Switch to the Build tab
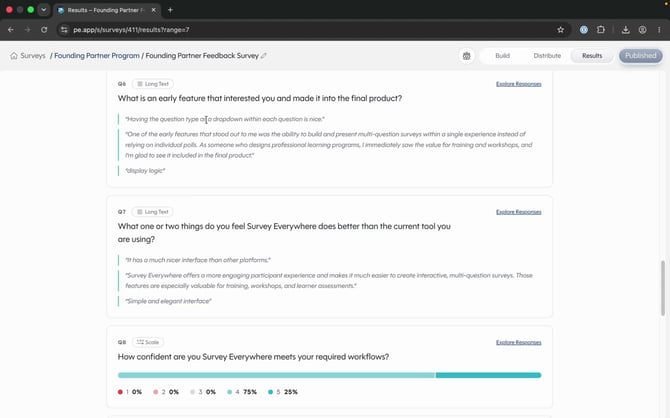Viewport: 670px width, 418px height. click(502, 56)
